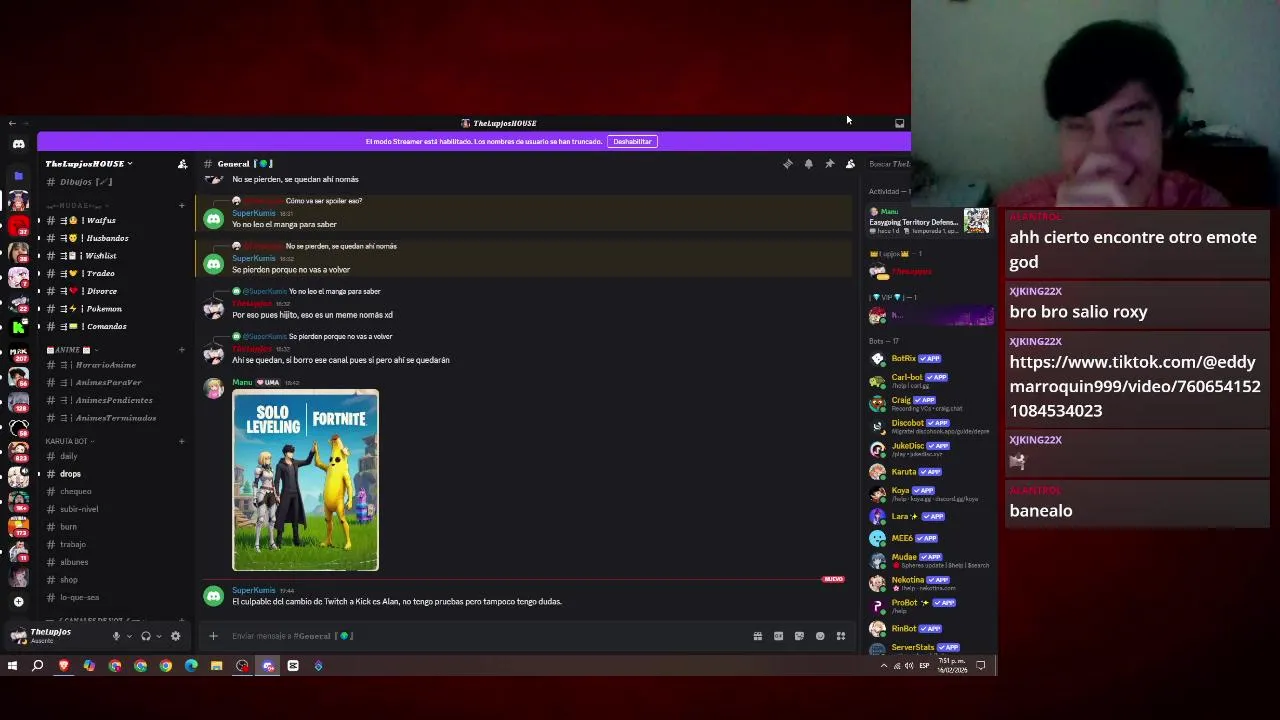The height and width of the screenshot is (720, 1280).
Task: Open headphone output options dropdown arrow
Action: point(159,636)
